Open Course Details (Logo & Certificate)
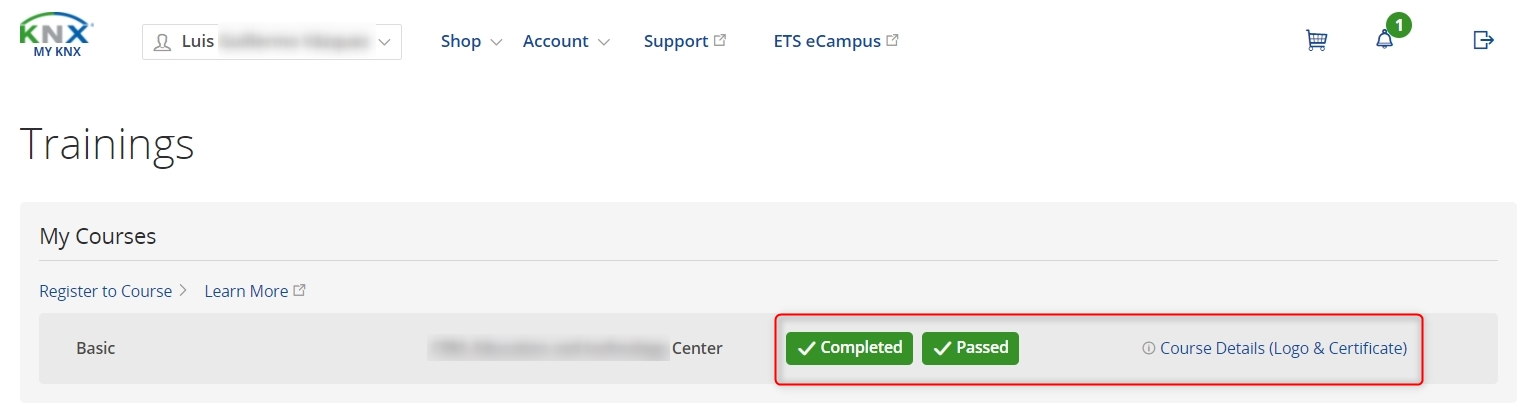 coord(1283,348)
